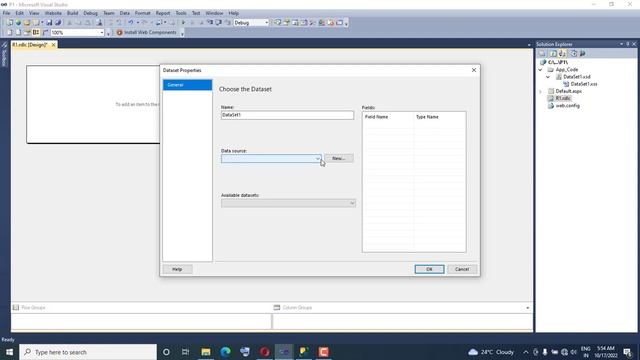This screenshot has height=360, width=640.
Task: Click OK in Dataset Properties
Action: coord(429,269)
